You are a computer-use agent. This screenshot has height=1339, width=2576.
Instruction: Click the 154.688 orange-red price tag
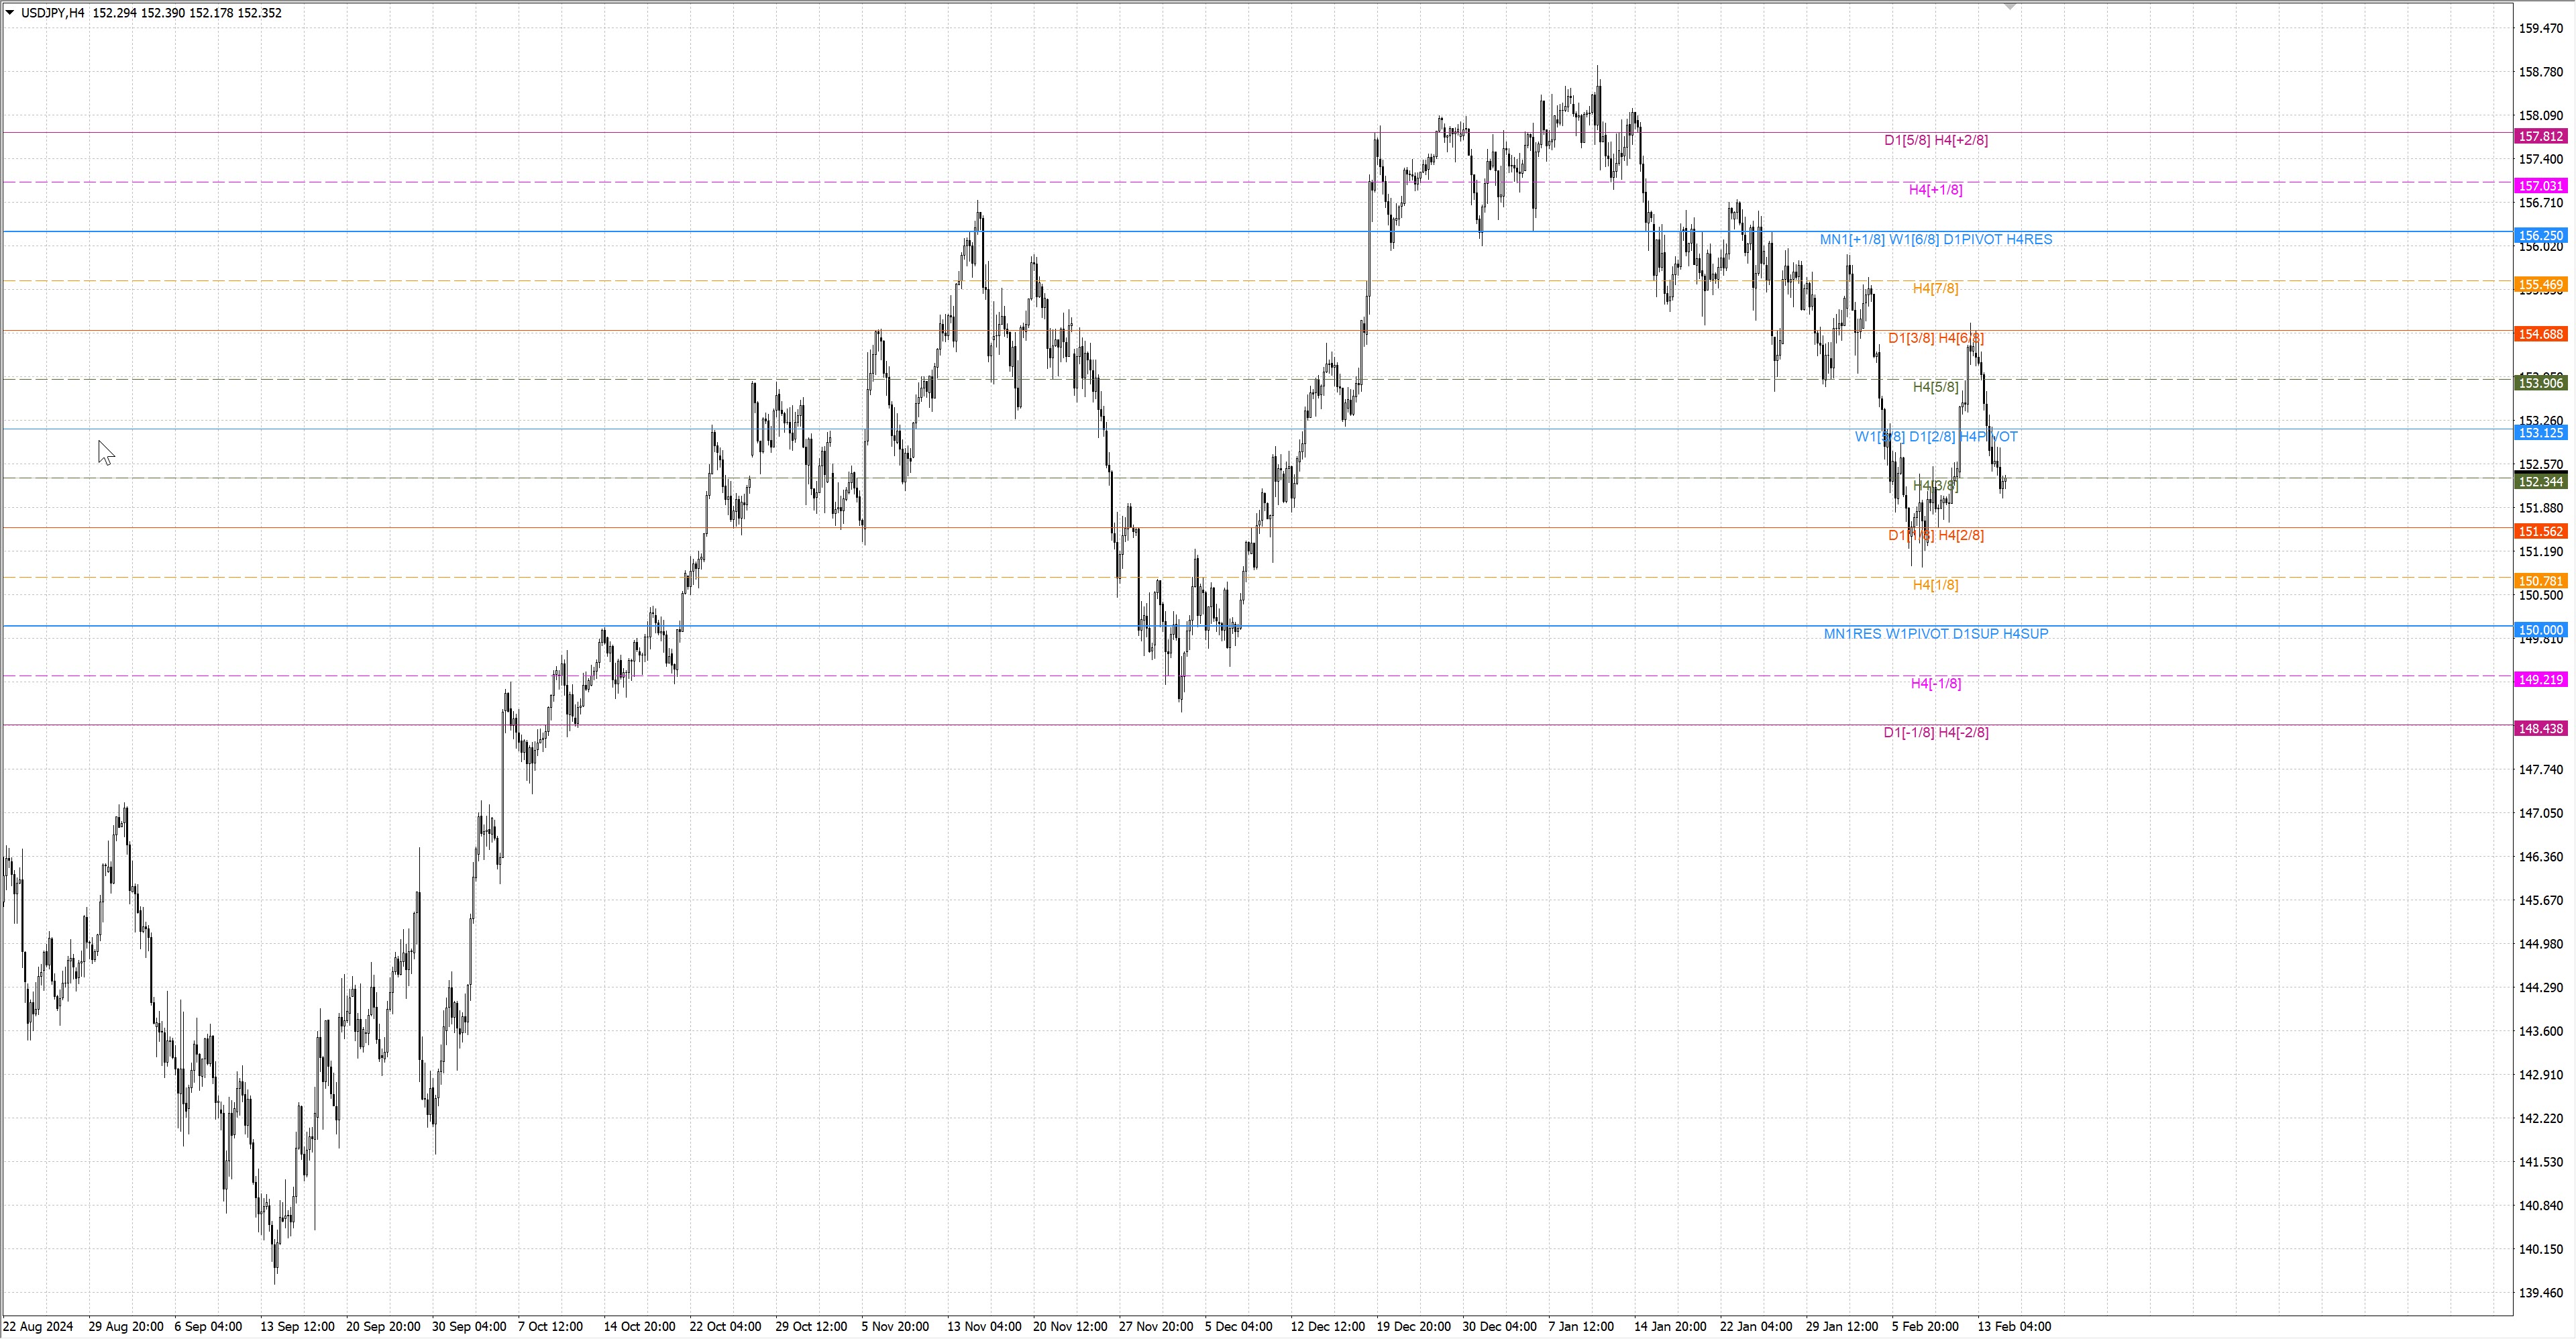2540,334
